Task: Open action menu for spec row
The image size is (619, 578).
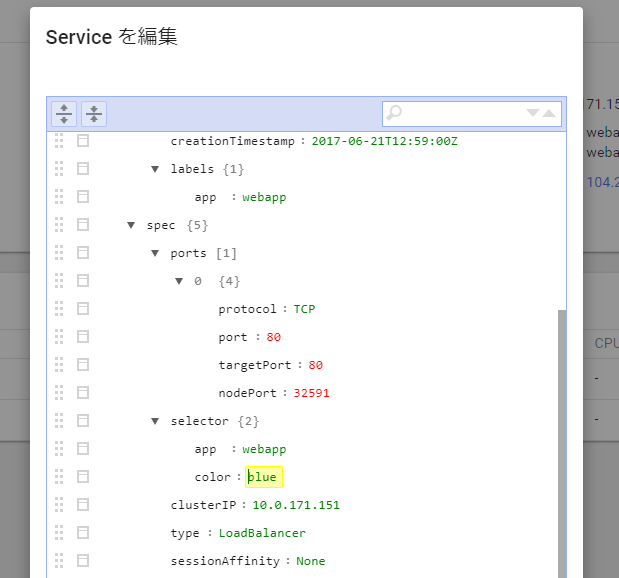Action: (83, 225)
